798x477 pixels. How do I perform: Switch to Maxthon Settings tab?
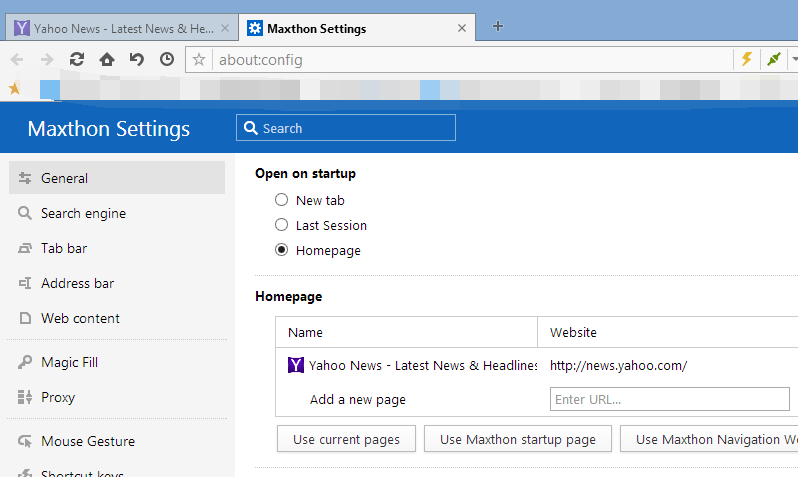tap(357, 28)
